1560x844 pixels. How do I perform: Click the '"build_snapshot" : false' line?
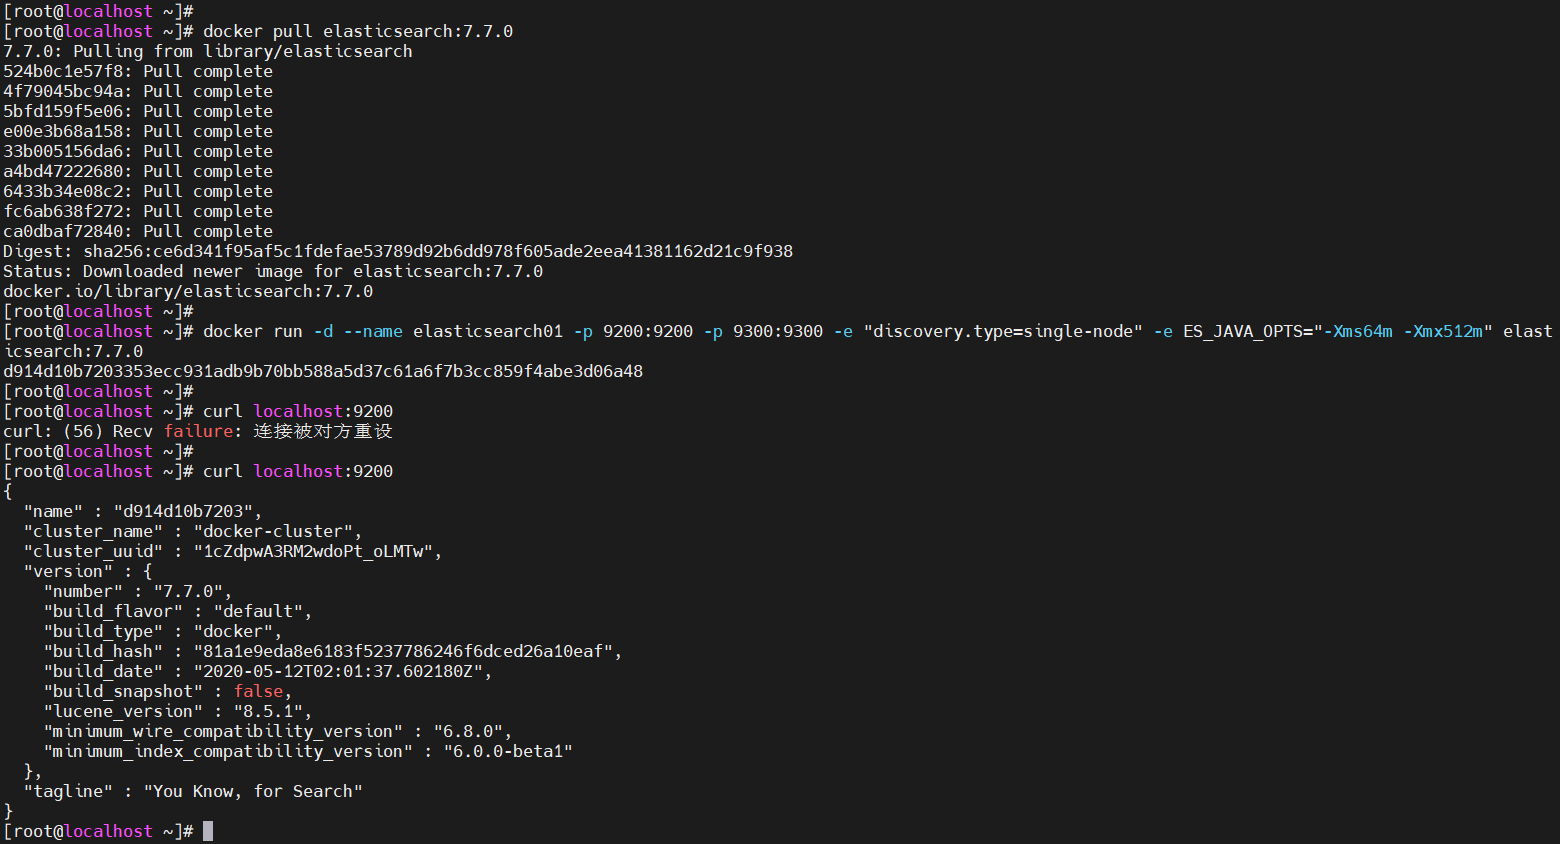(168, 691)
